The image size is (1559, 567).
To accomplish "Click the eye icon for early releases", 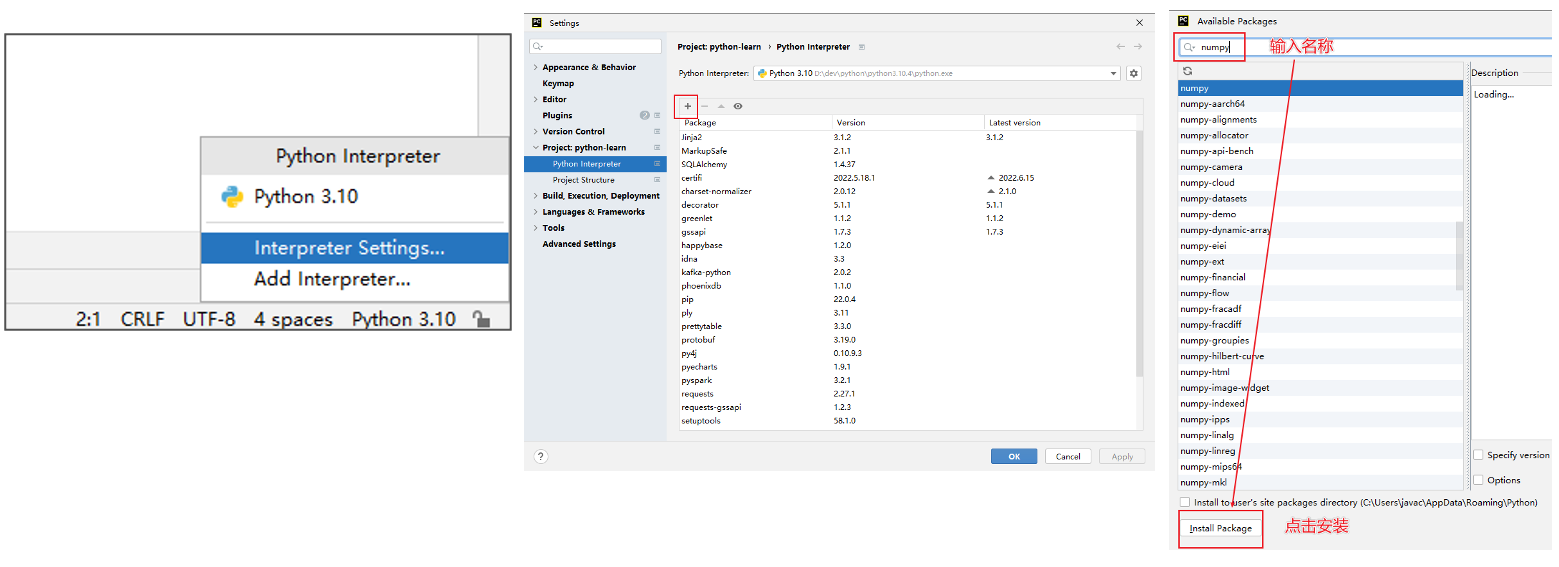I will tap(738, 106).
